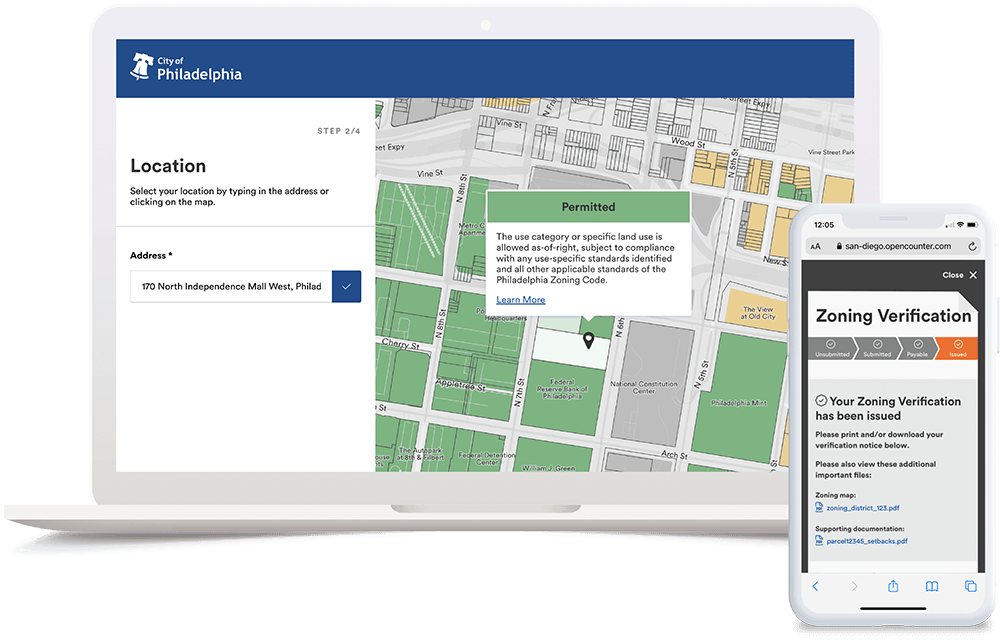Tap the phone browser reload icon
This screenshot has width=1000, height=642.
[972, 246]
